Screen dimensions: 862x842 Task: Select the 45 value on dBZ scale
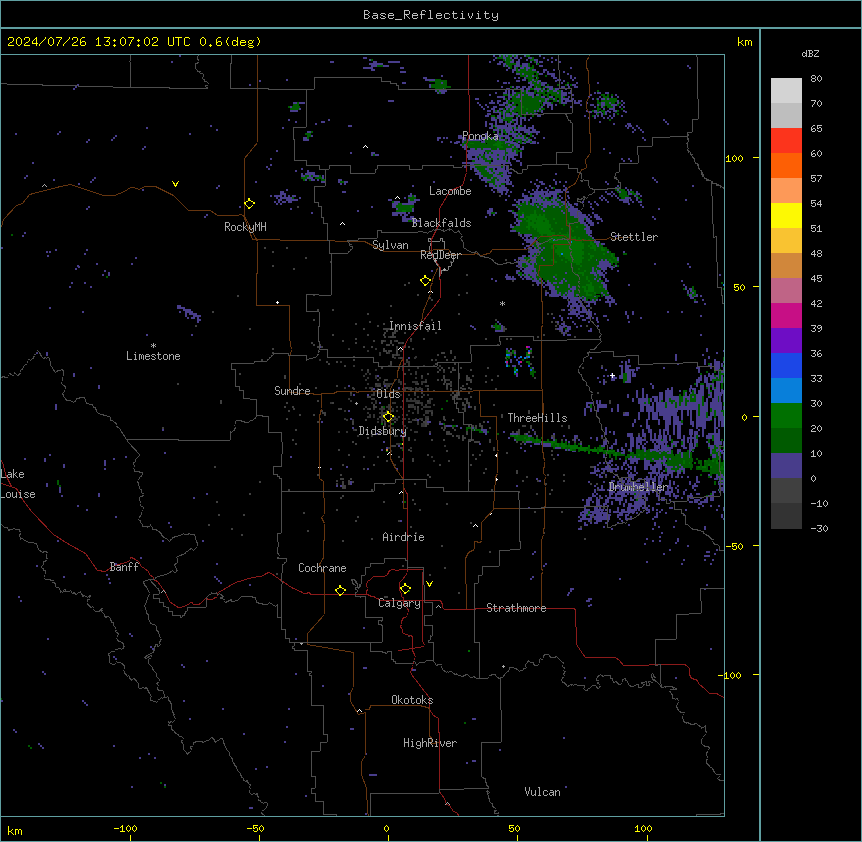(816, 278)
